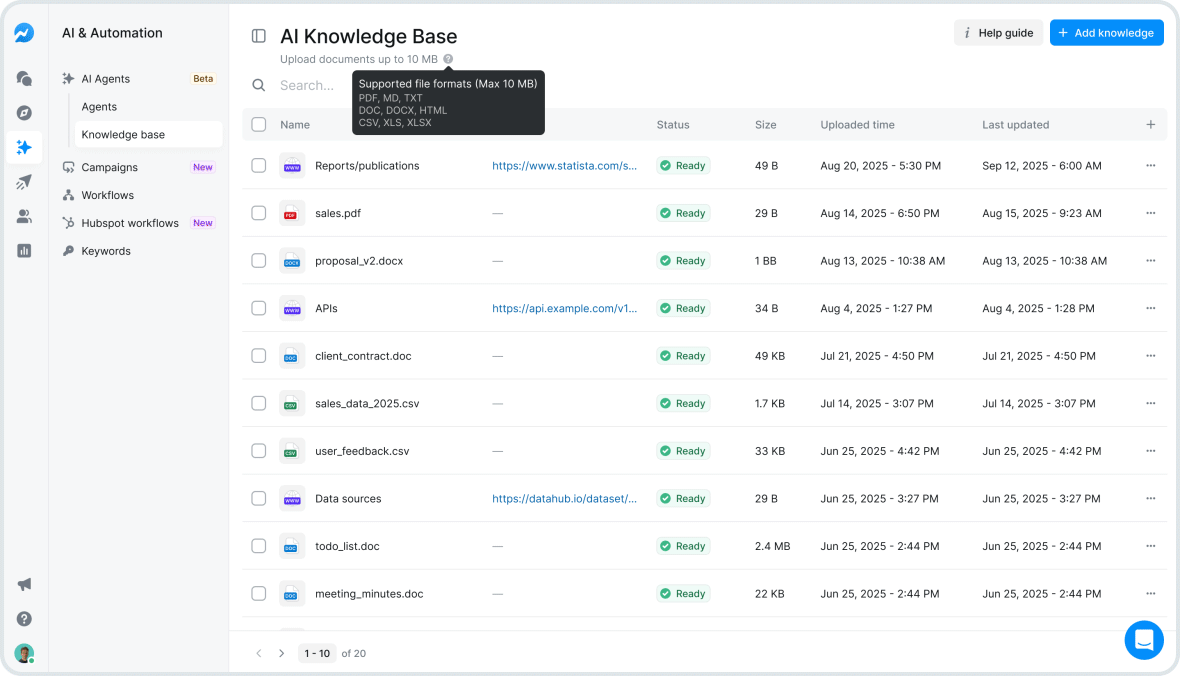Check the Reports/publications row checkbox
Viewport: 1180px width, 676px height.
click(x=259, y=166)
